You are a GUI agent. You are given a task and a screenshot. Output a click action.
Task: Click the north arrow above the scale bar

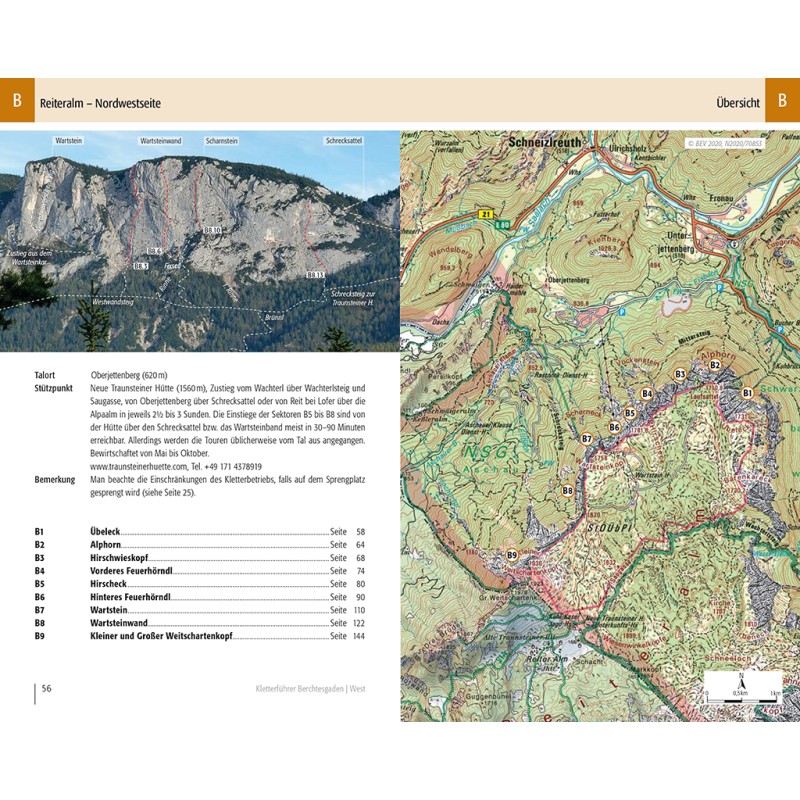[742, 682]
